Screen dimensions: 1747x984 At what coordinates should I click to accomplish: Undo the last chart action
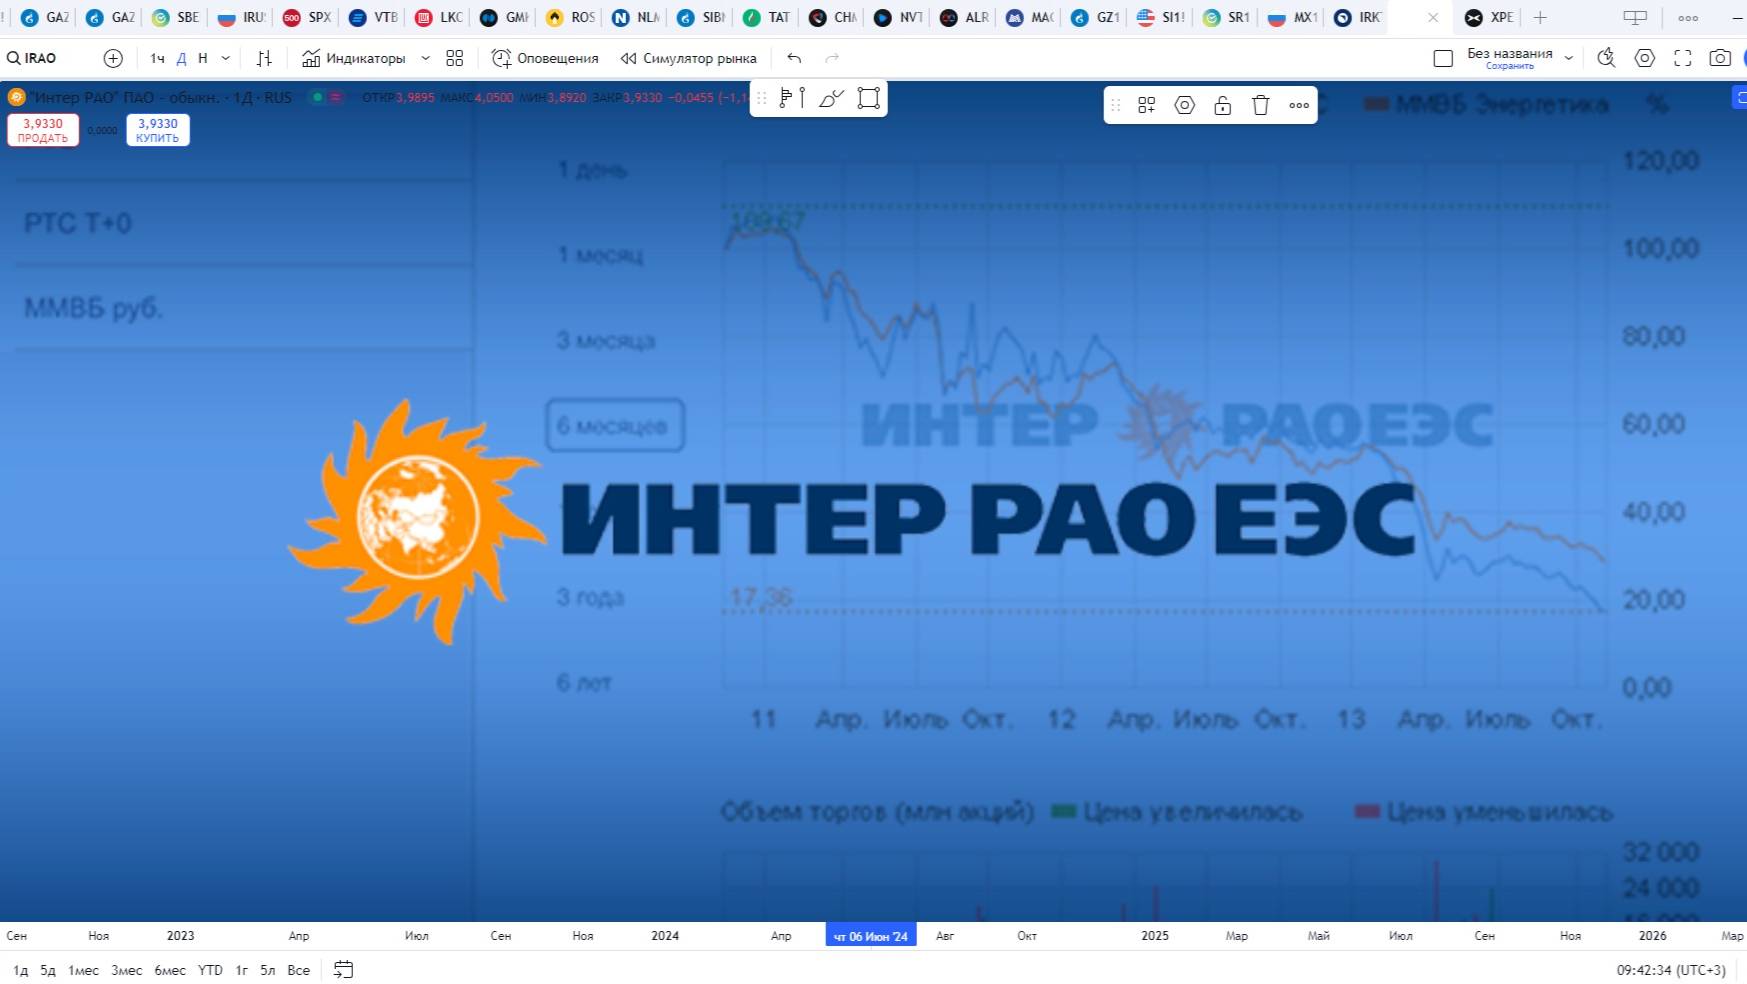(794, 58)
